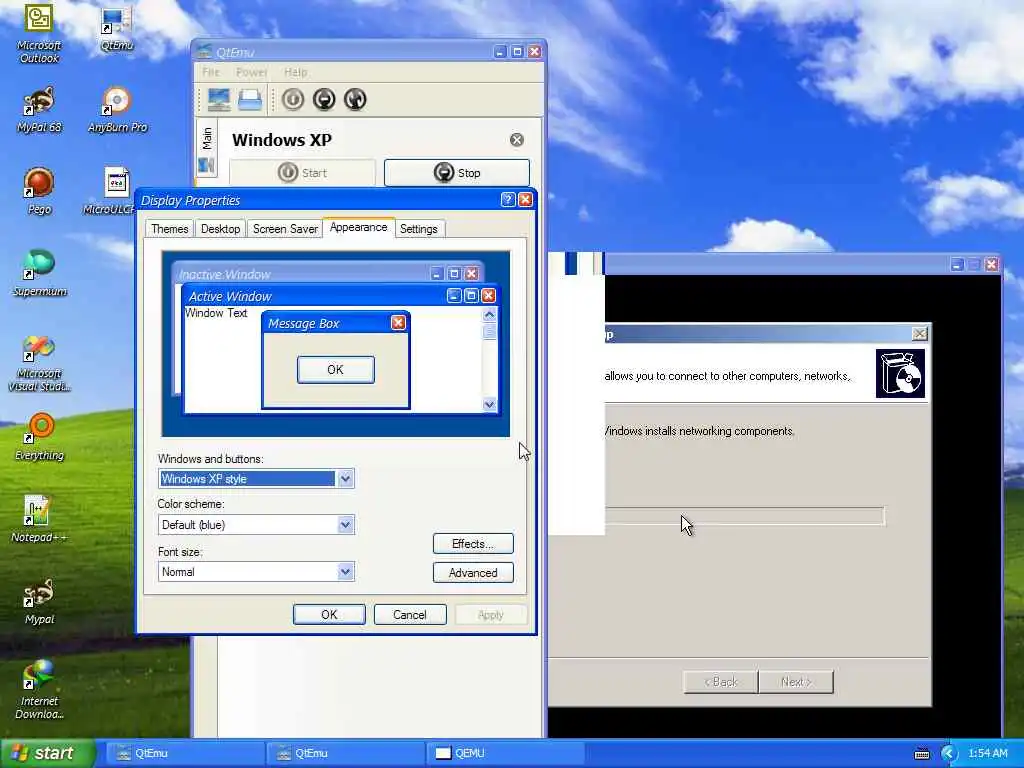
Task: Show hidden tray icons arrow
Action: (x=949, y=754)
